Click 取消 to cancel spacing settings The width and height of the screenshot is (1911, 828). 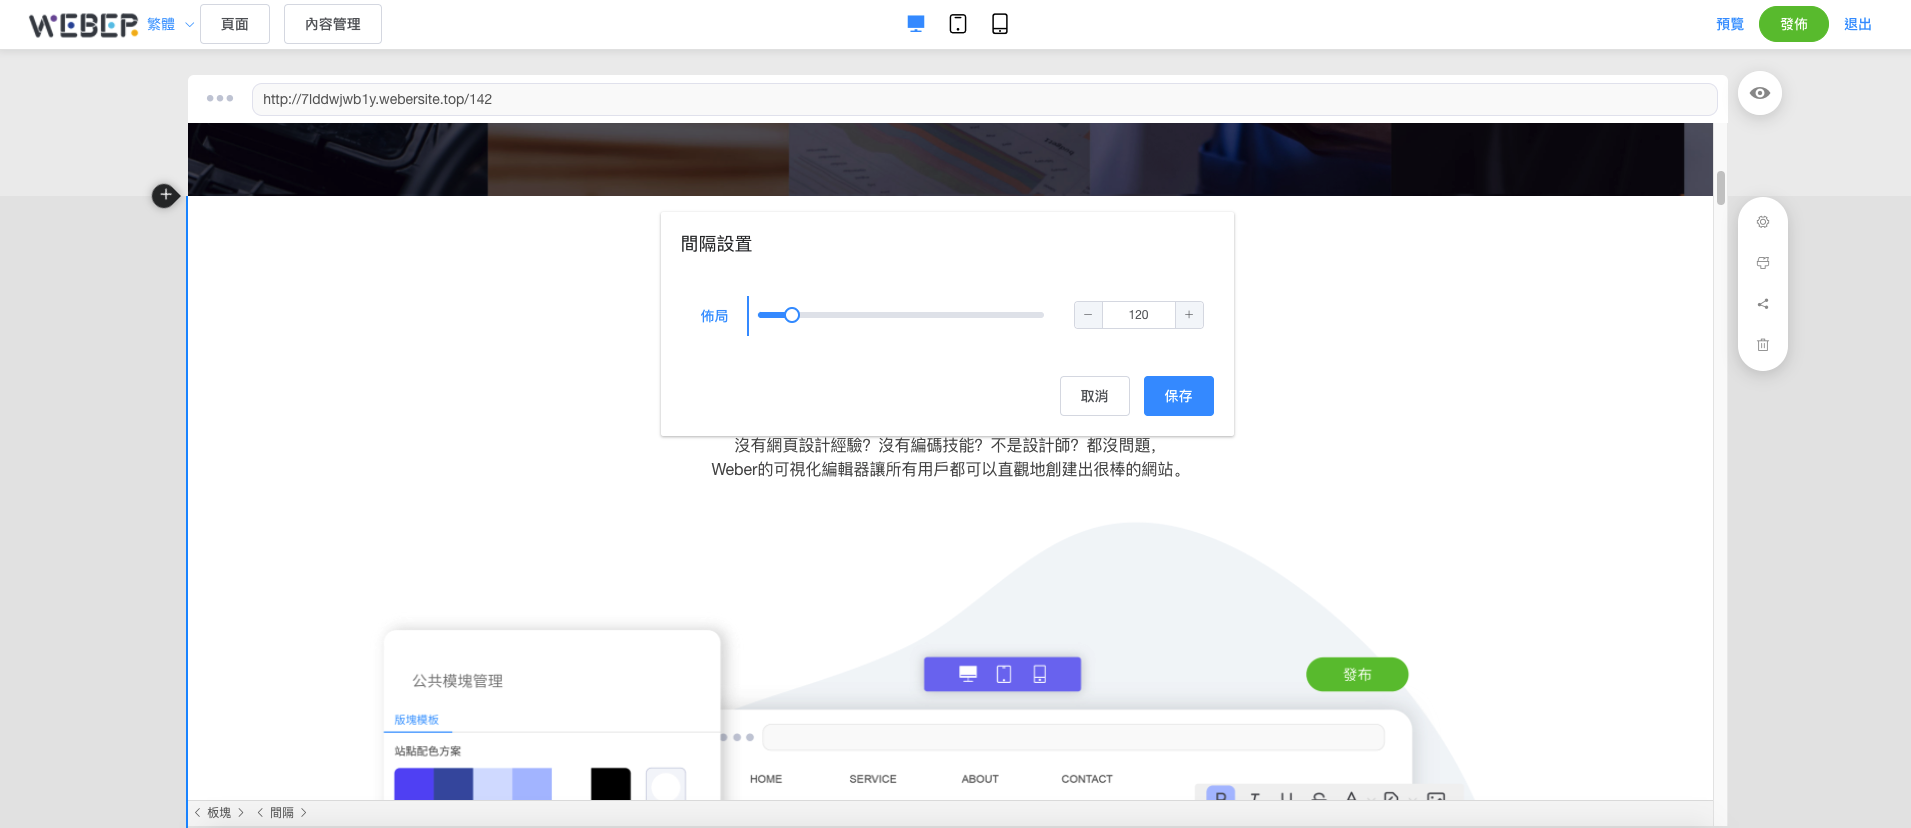[x=1095, y=396]
